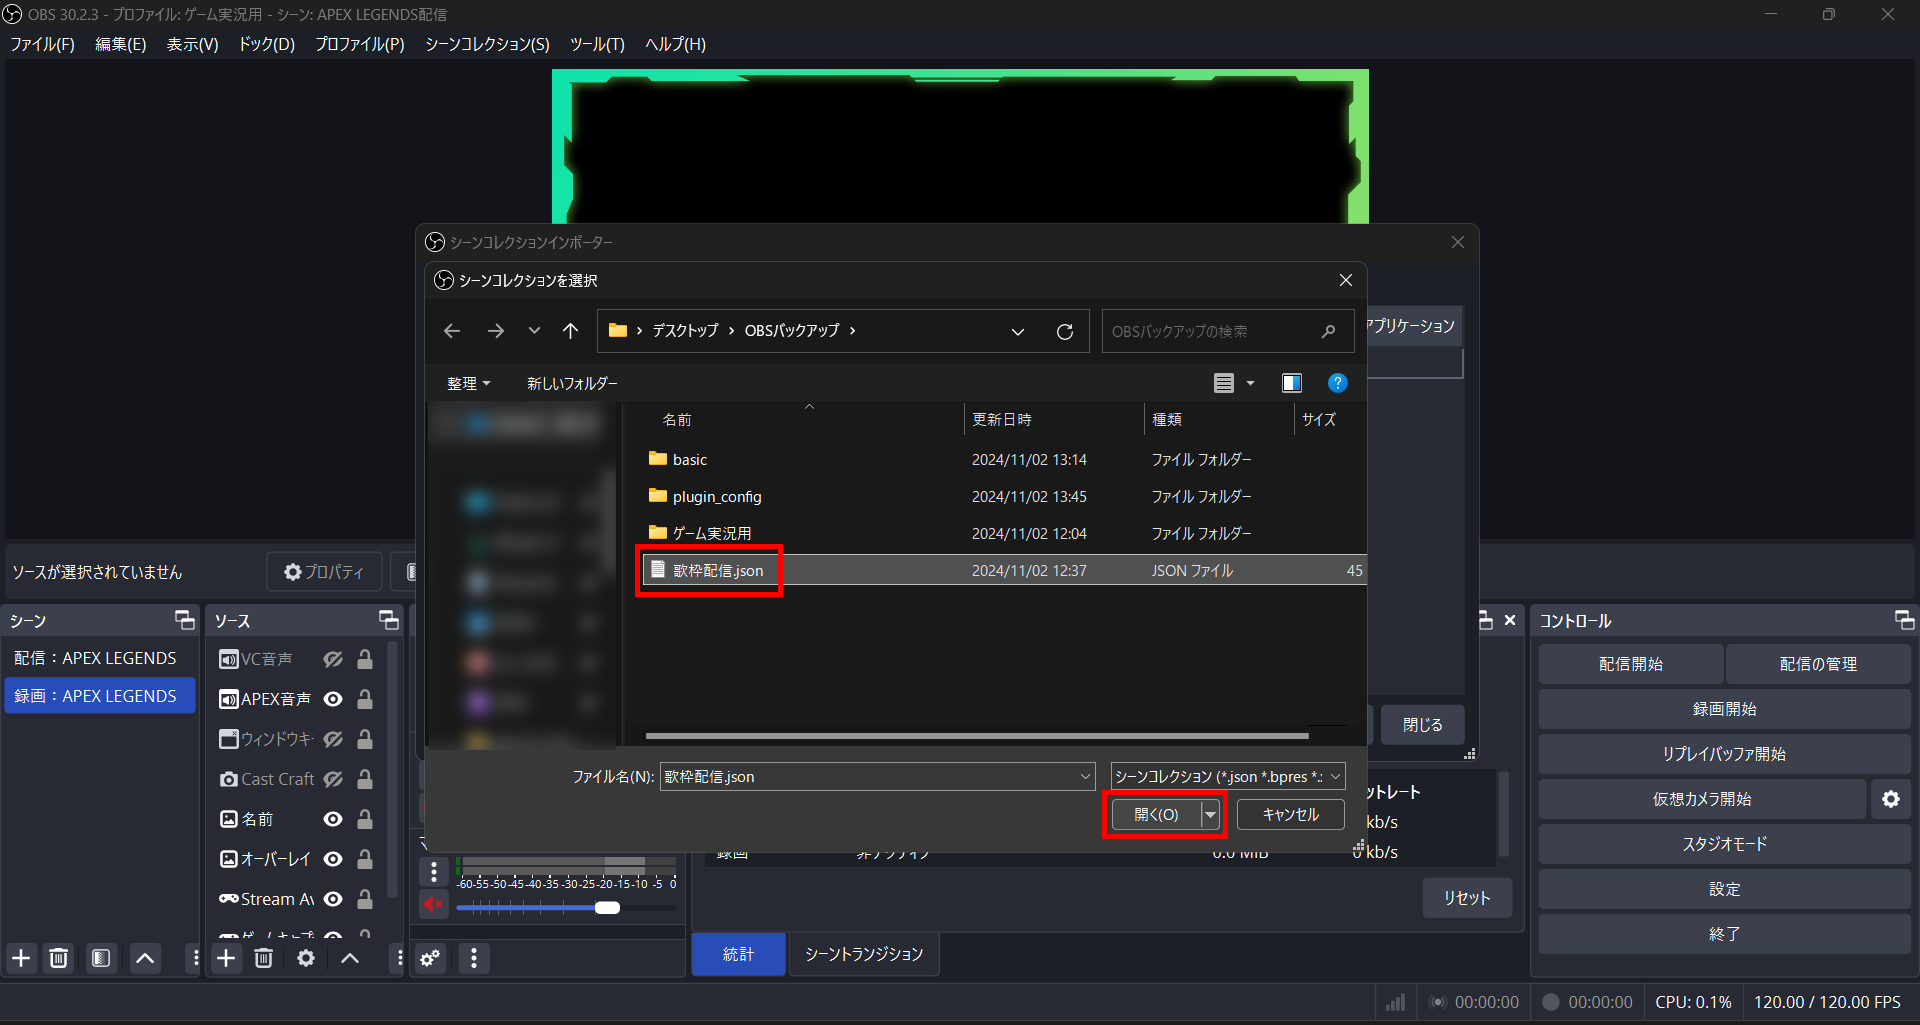Image resolution: width=1920 pixels, height=1025 pixels.
Task: Toggle the preview pane icon
Action: pyautogui.click(x=1292, y=383)
